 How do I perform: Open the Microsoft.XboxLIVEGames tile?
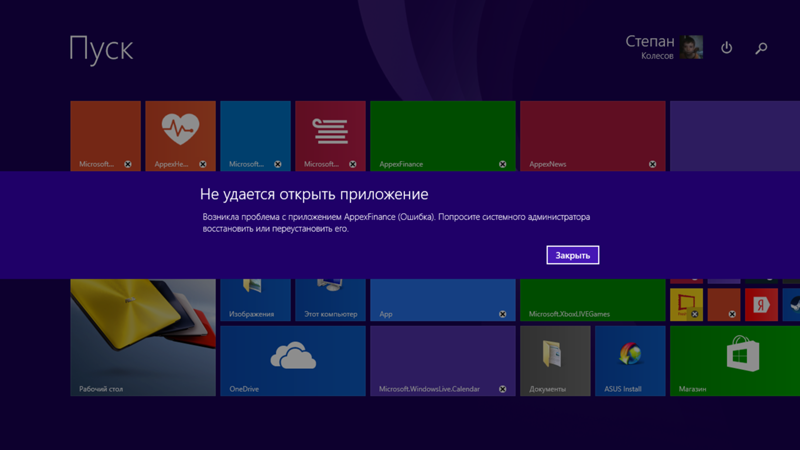point(592,300)
